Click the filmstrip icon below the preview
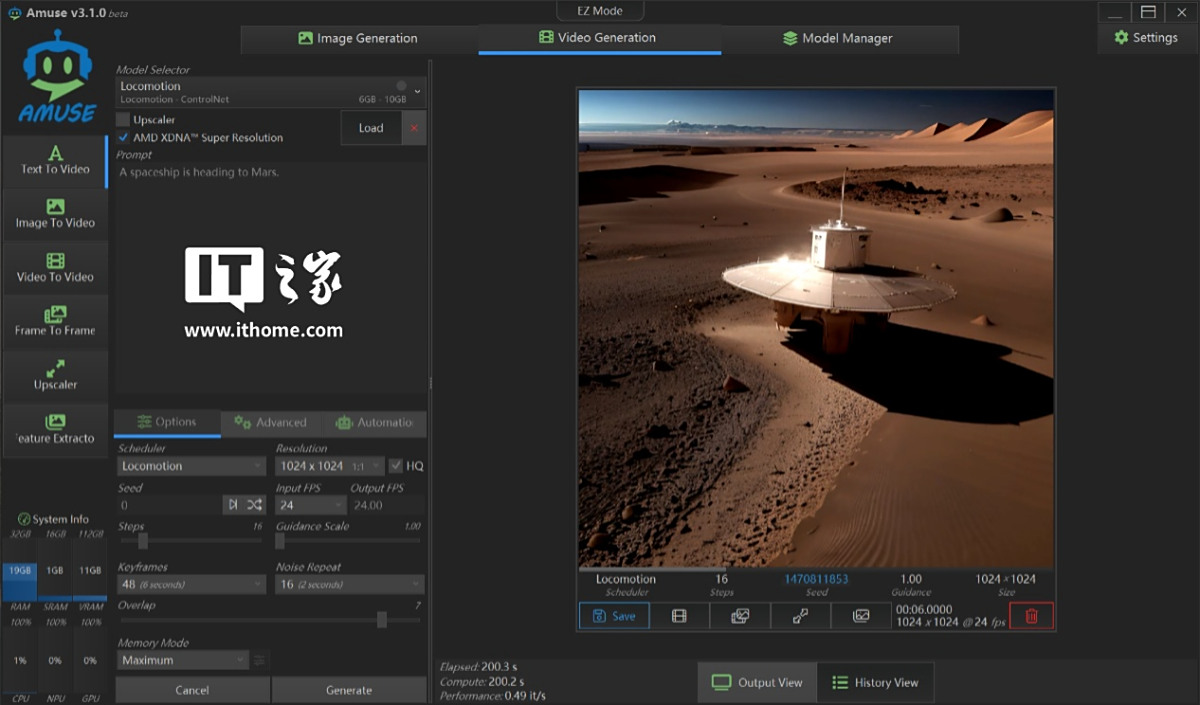Viewport: 1200px width, 705px height. [x=679, y=616]
